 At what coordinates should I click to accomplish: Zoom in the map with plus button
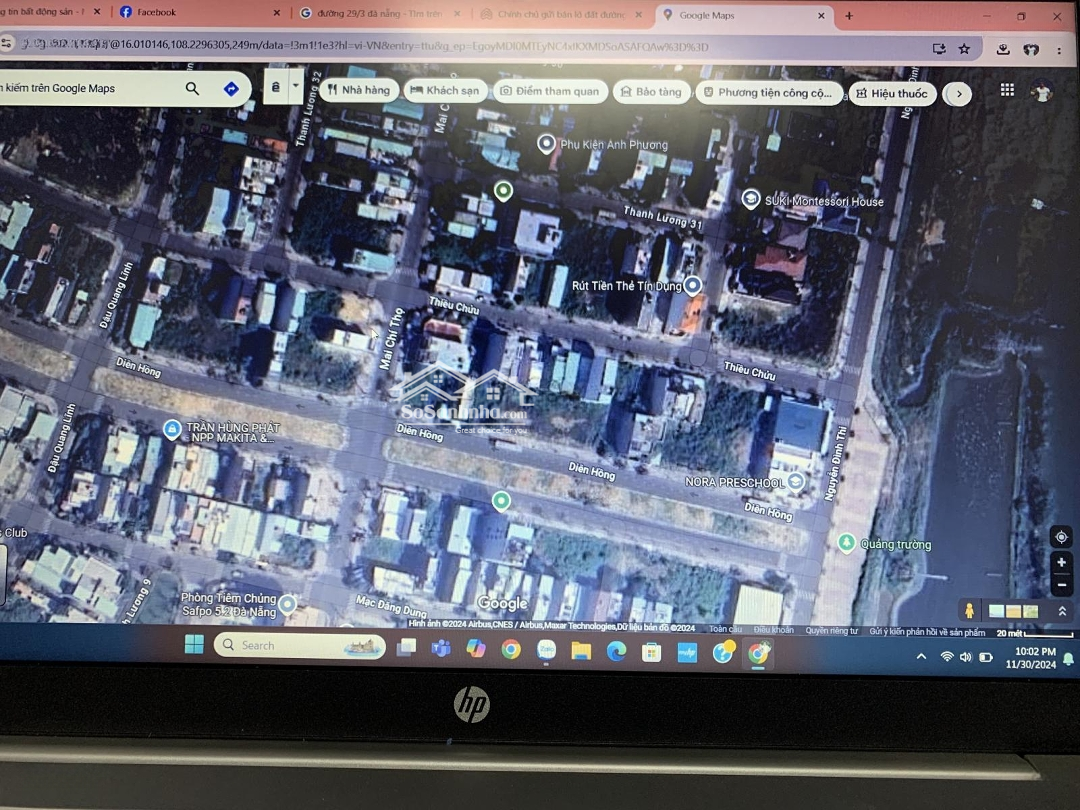pos(1061,562)
